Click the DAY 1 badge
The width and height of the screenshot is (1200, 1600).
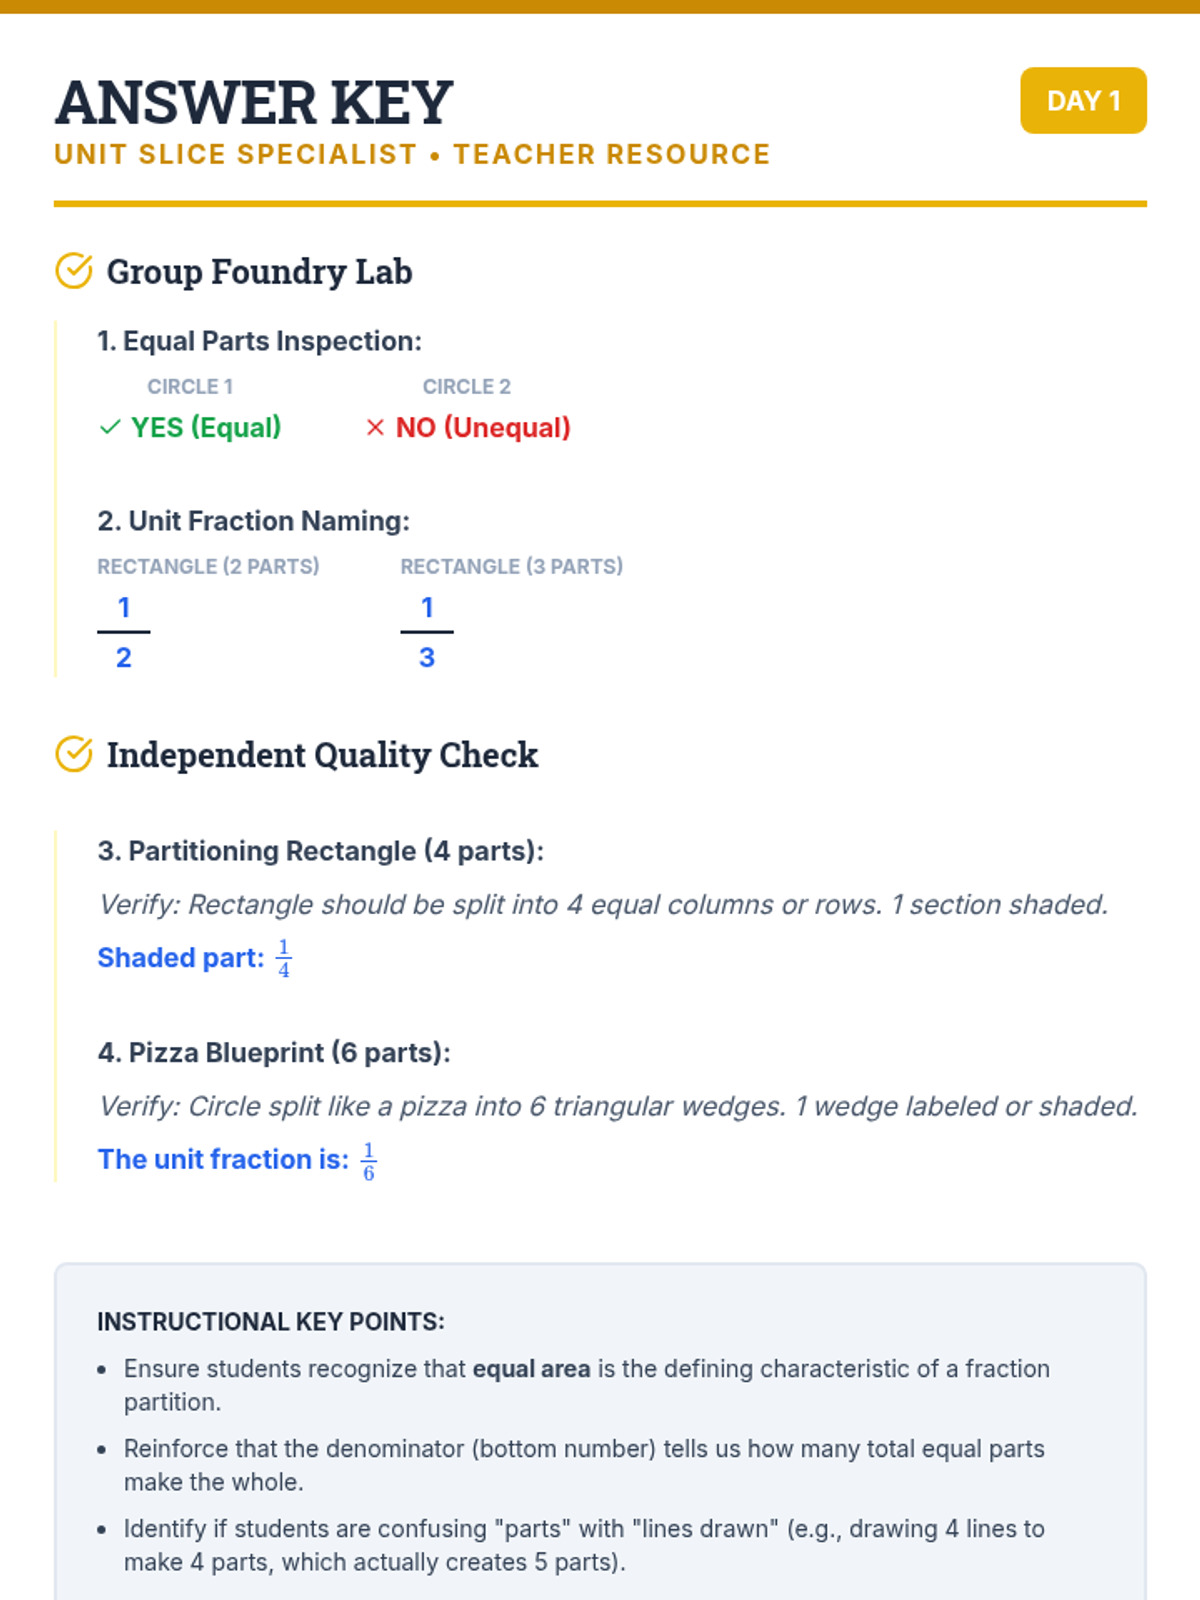1083,101
